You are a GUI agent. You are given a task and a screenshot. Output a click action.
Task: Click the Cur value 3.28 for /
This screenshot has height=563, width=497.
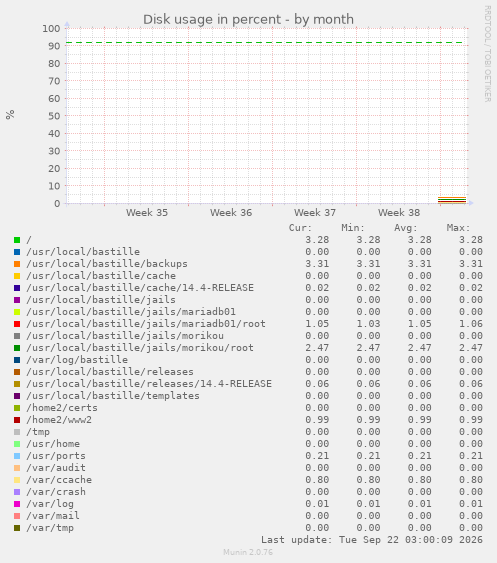(x=317, y=240)
